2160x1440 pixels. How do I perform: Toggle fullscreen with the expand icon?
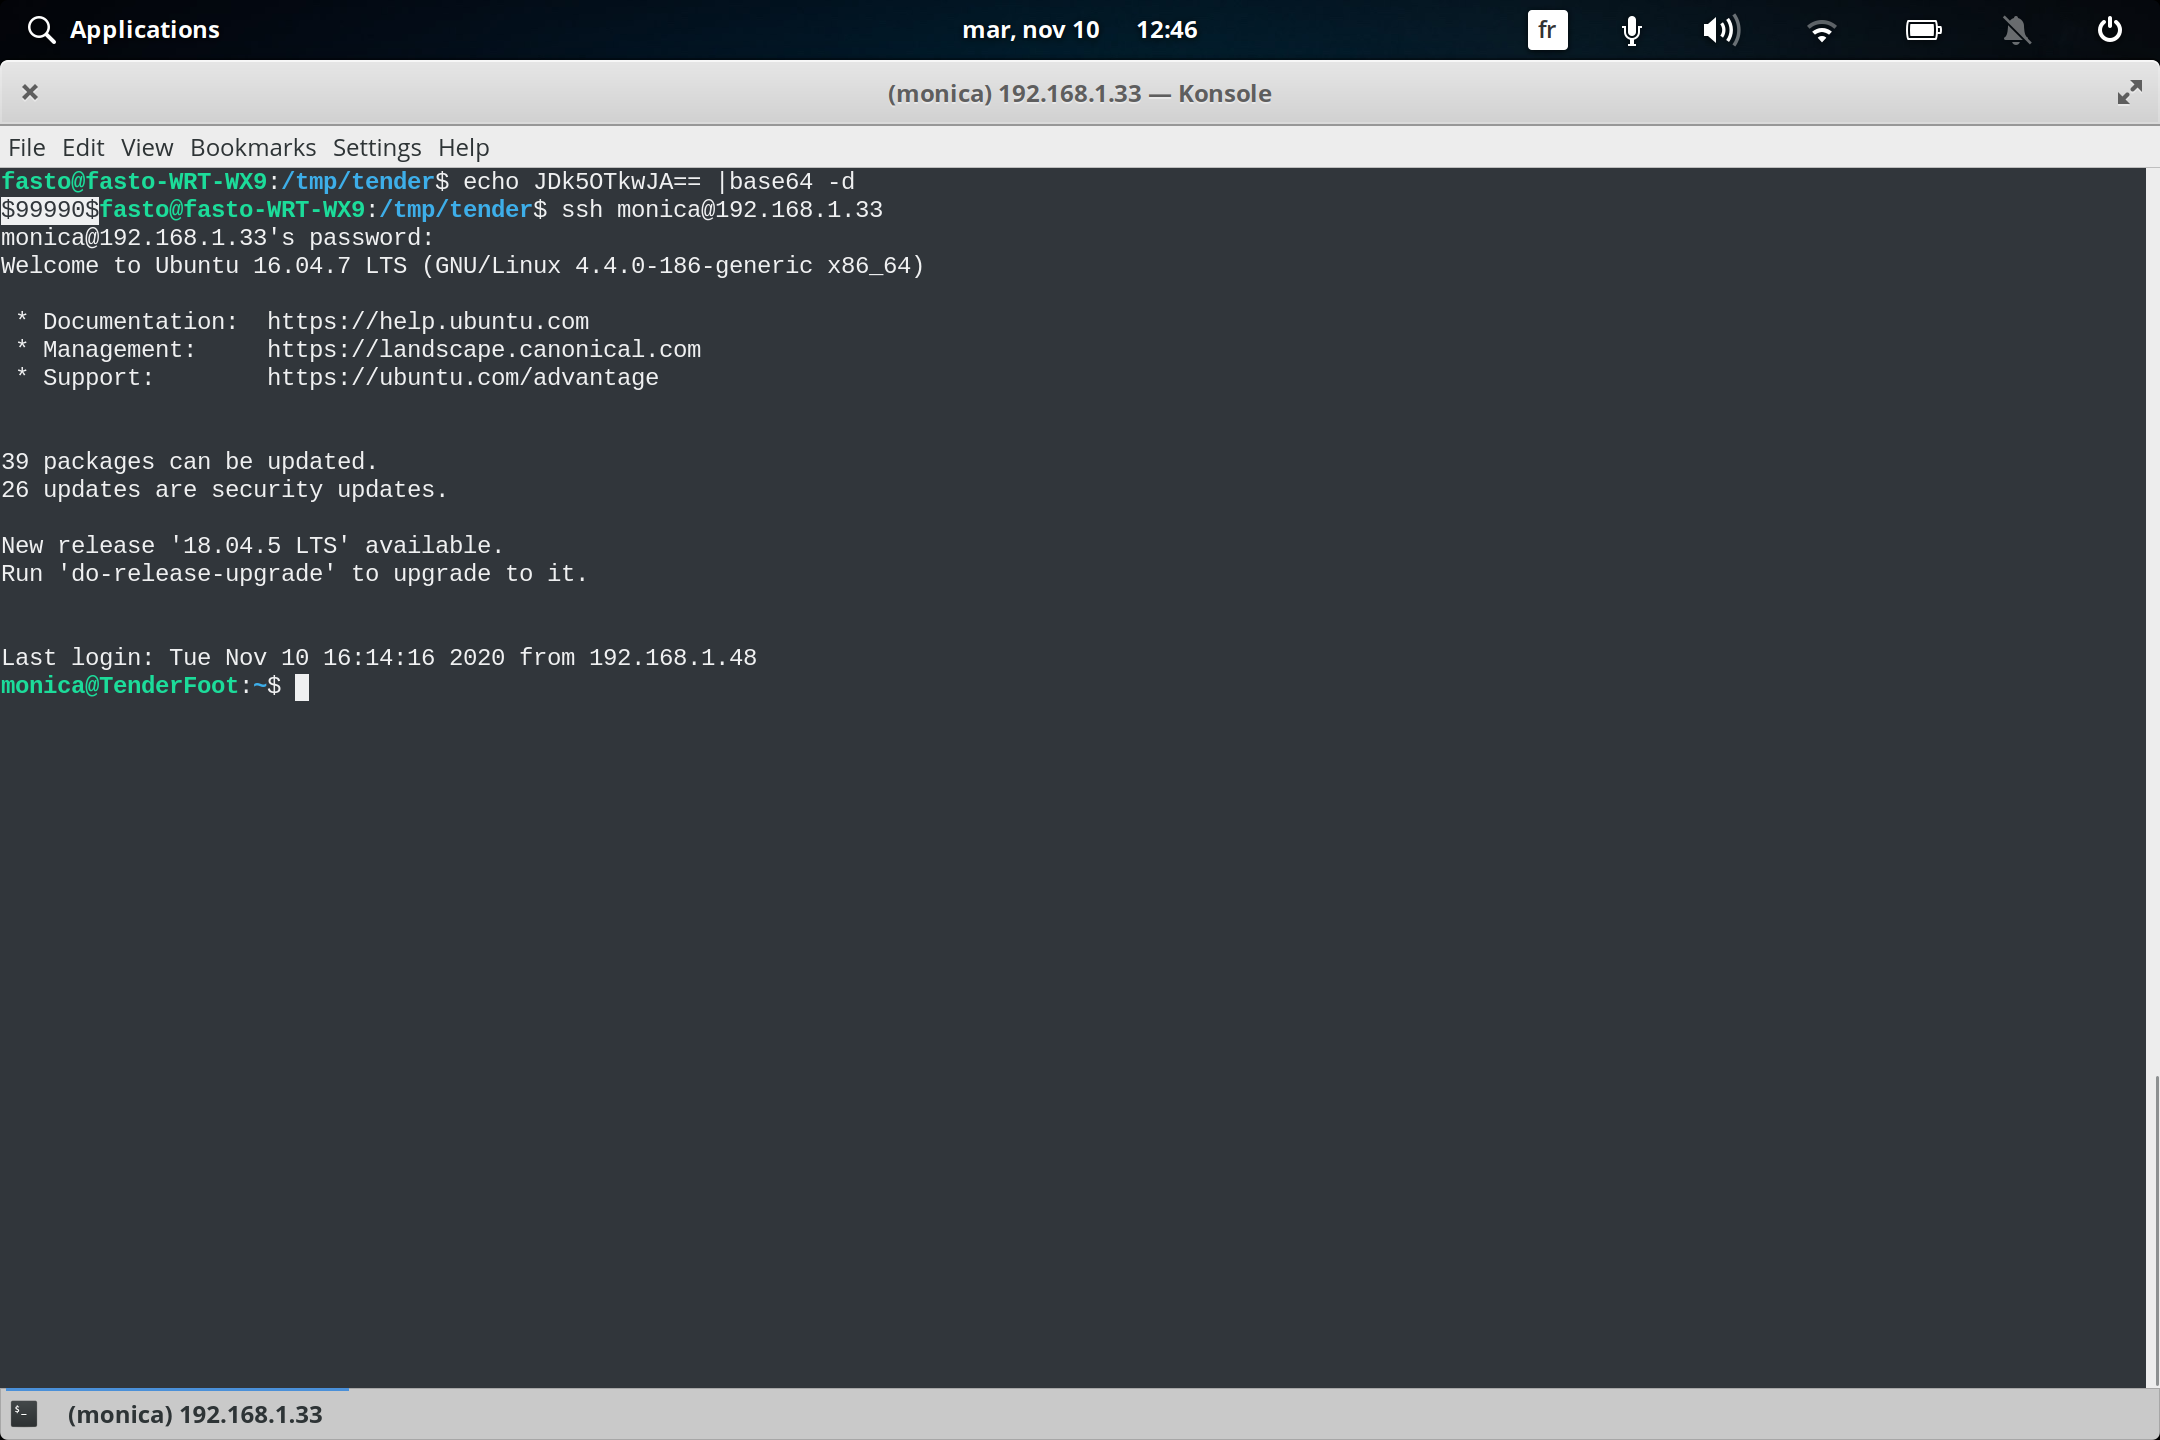(2129, 92)
